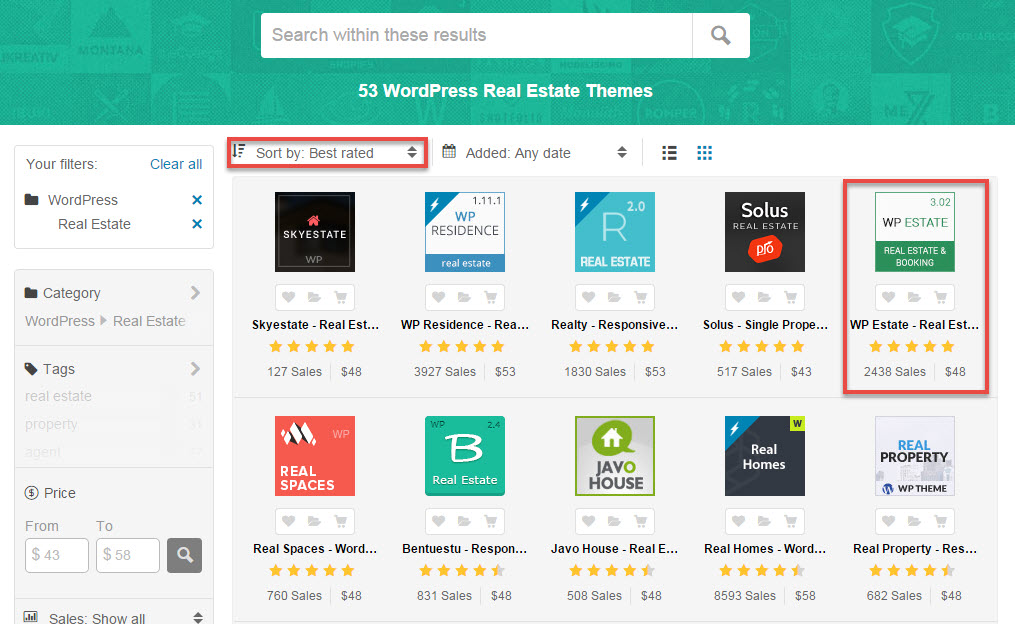Click the search magnifier button in header

click(720, 35)
